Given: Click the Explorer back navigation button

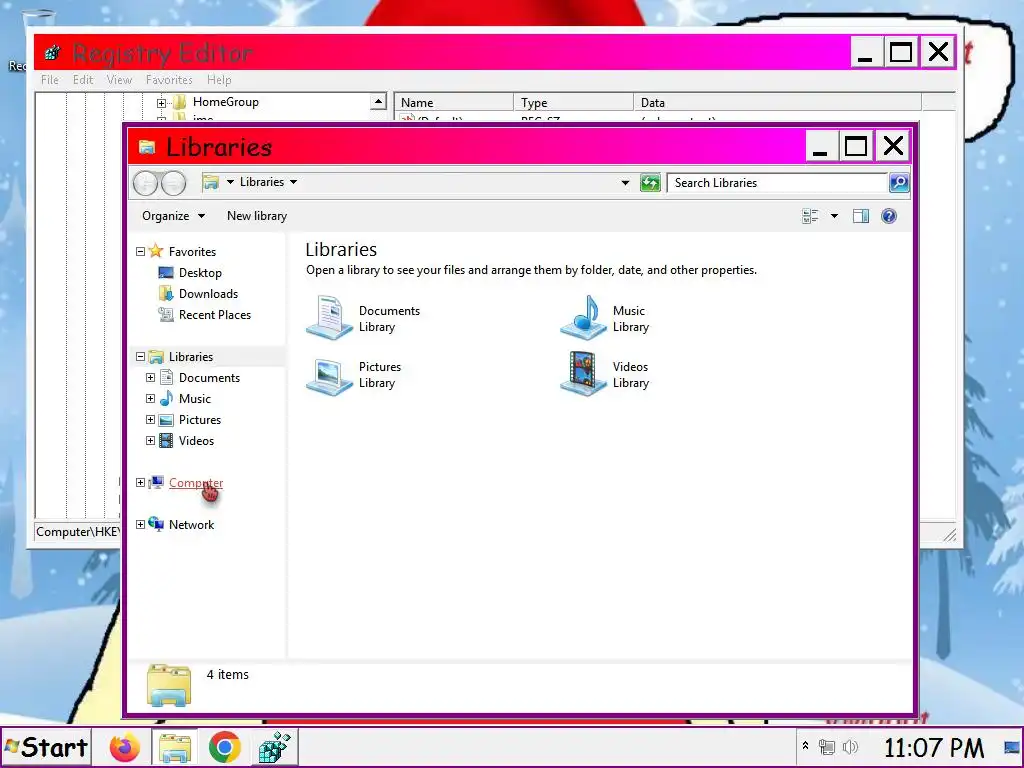Looking at the screenshot, I should click(x=145, y=183).
